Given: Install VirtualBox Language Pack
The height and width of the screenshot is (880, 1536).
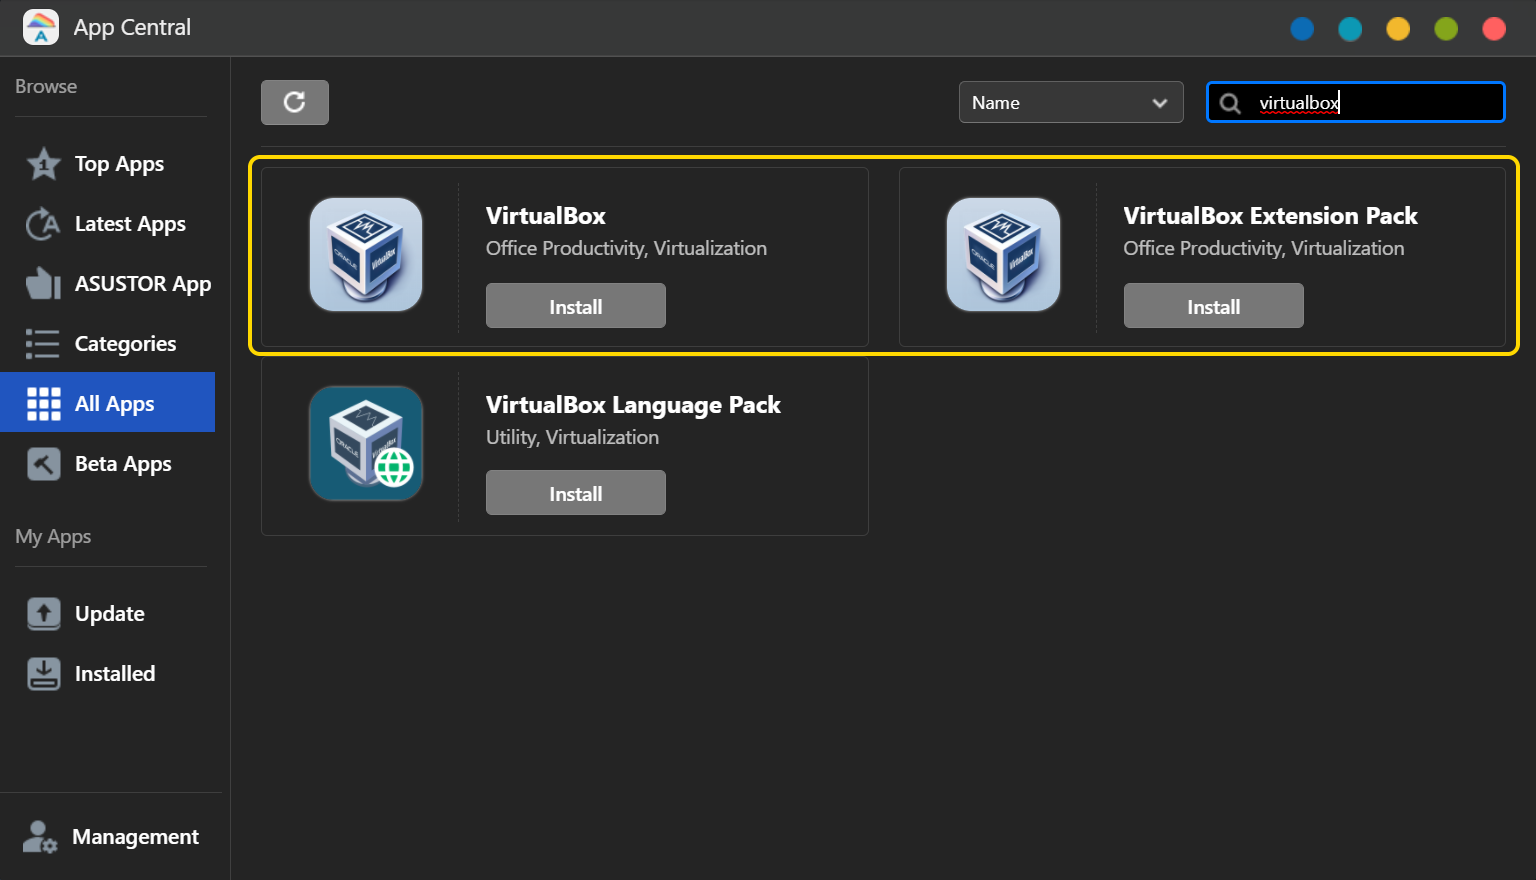Looking at the screenshot, I should pyautogui.click(x=576, y=493).
